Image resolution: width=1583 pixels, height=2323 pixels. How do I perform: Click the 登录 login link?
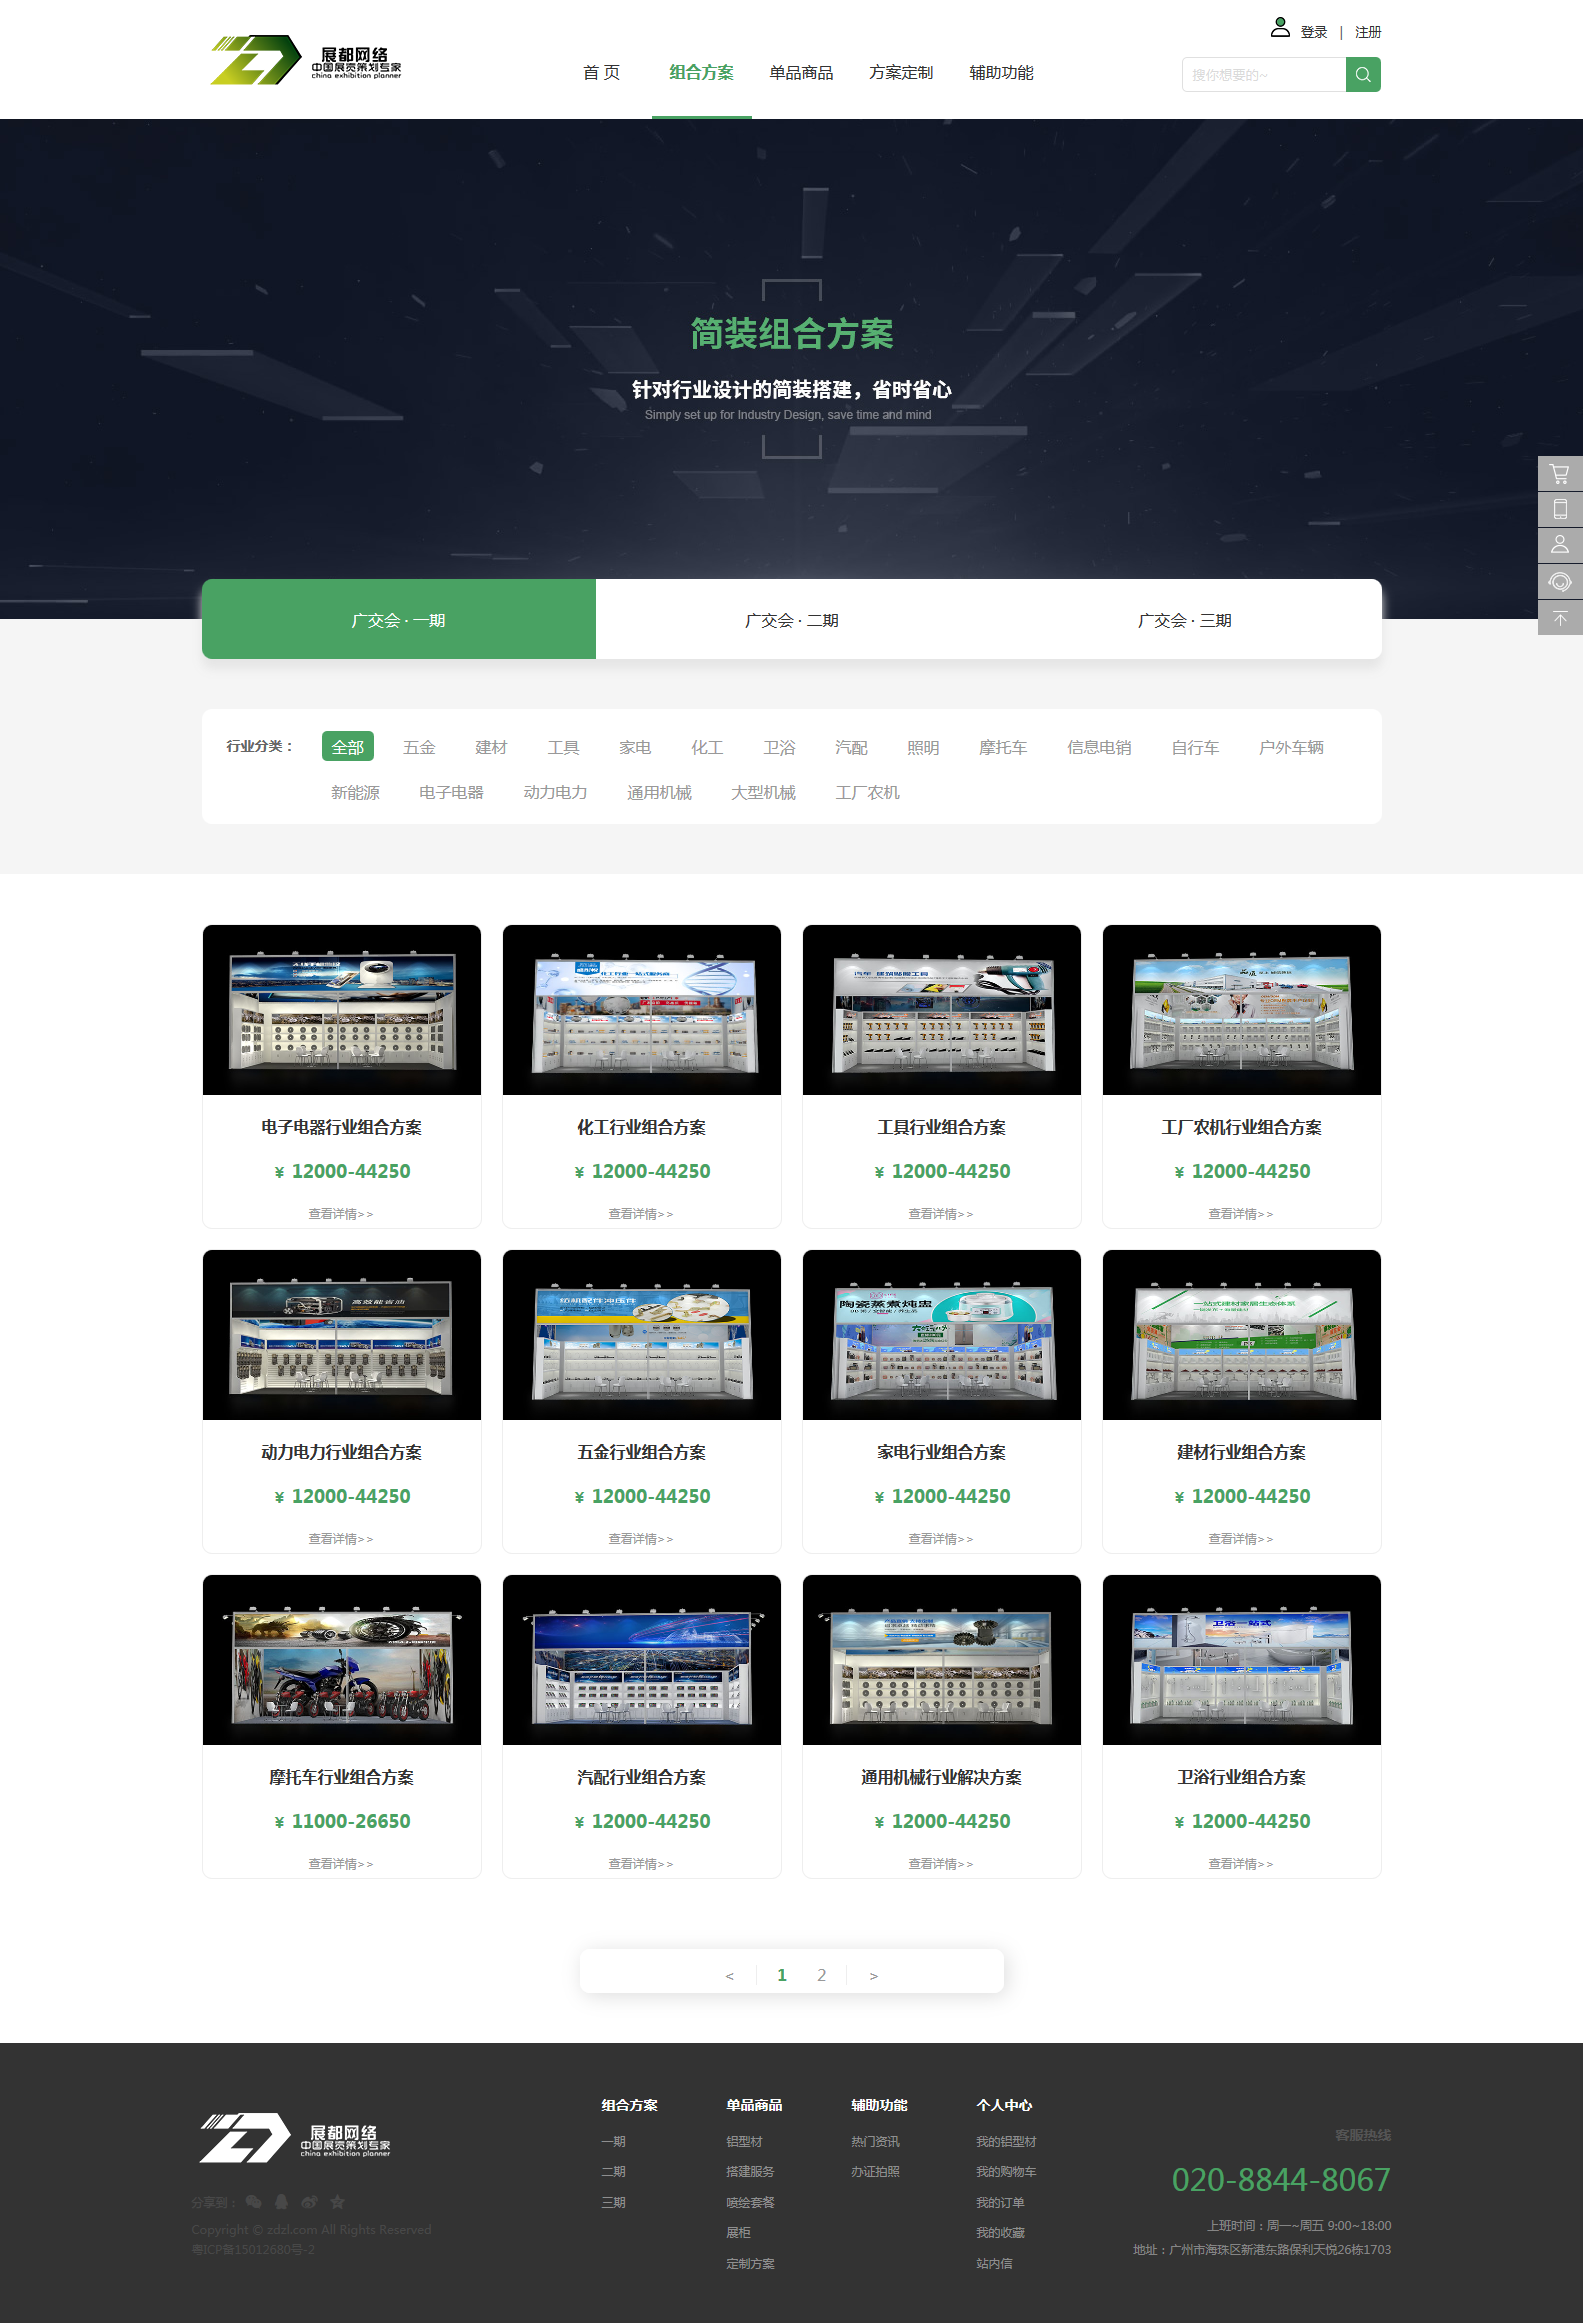(x=1313, y=32)
